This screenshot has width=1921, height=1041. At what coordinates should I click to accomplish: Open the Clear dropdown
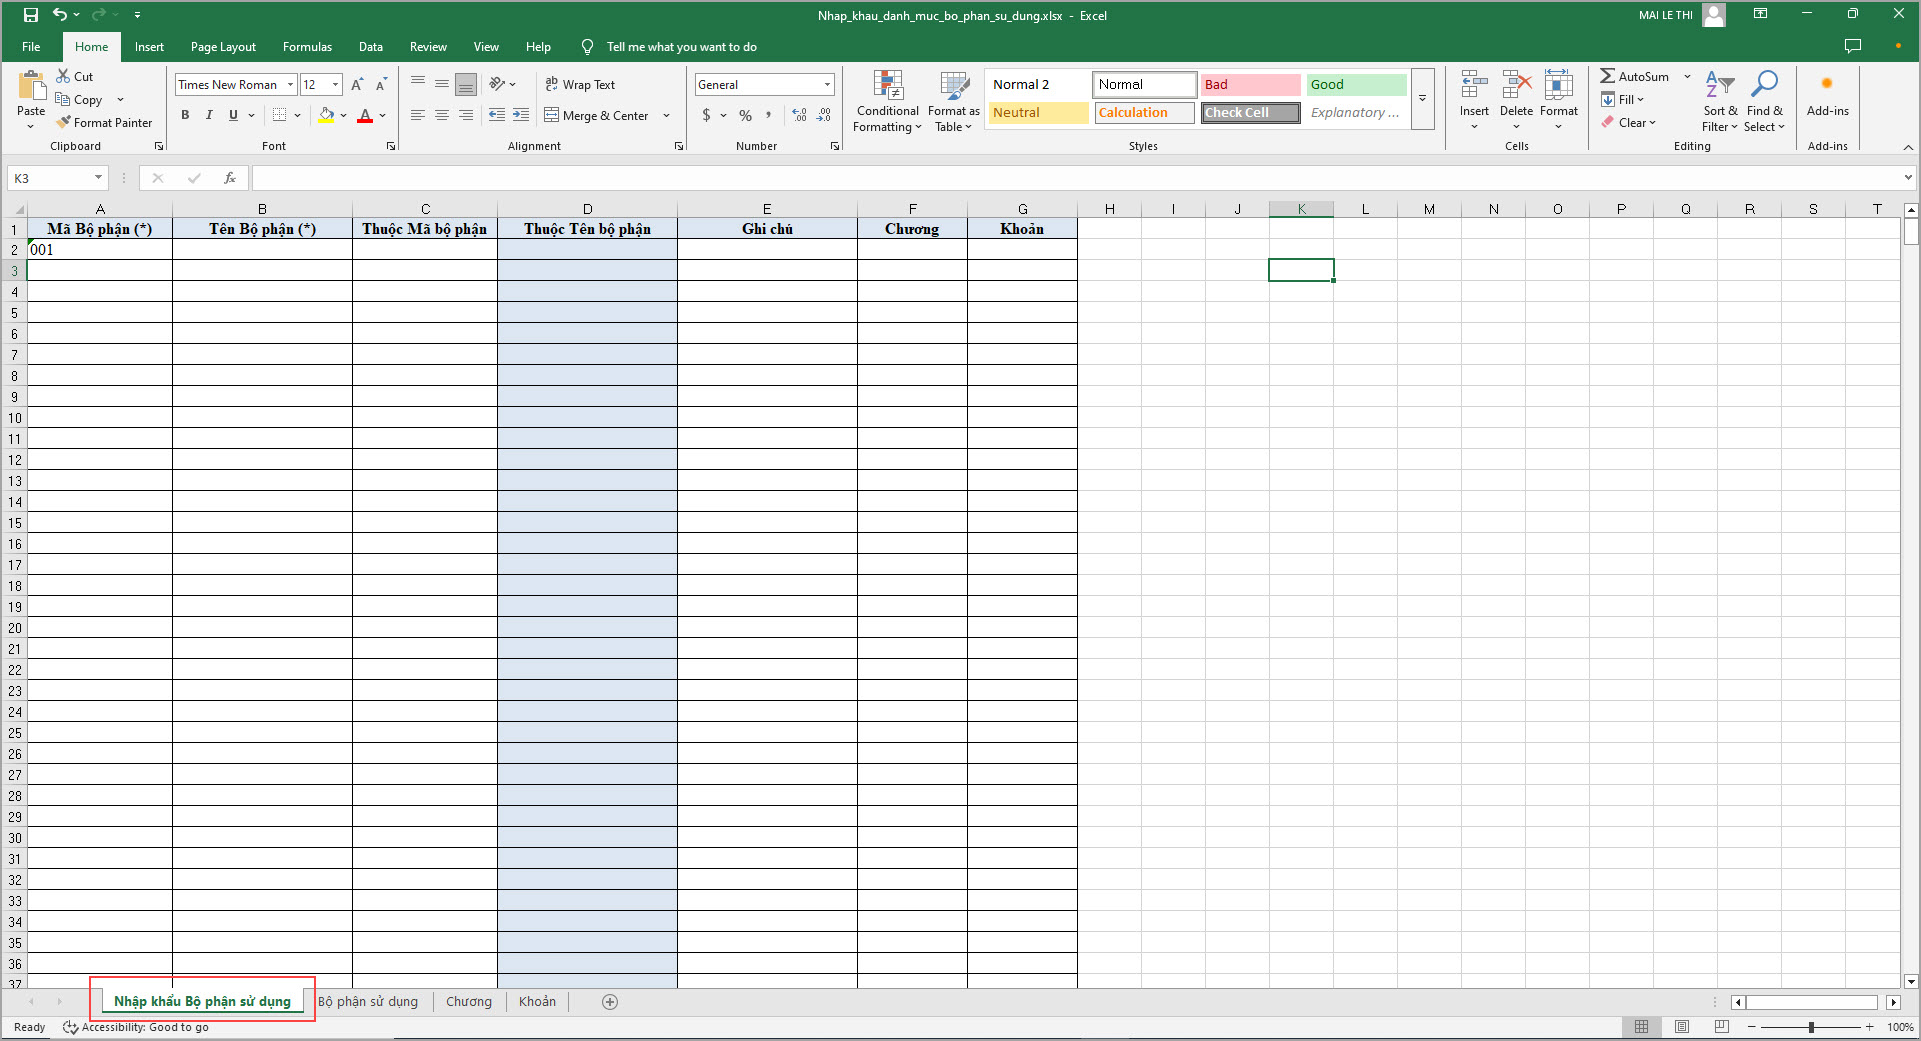[x=1628, y=123]
